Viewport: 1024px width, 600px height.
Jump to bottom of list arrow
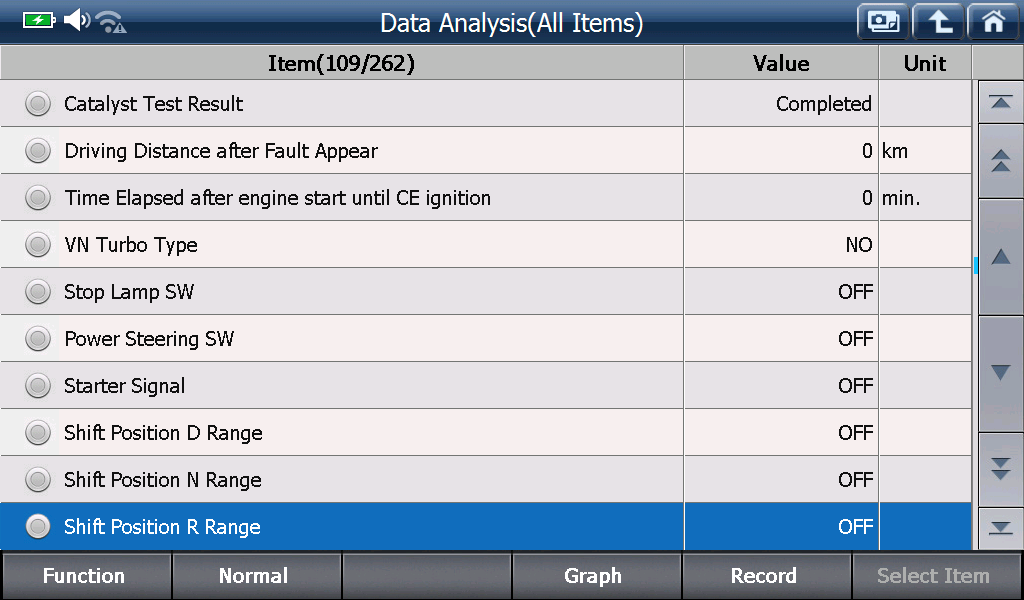pyautogui.click(x=1000, y=528)
